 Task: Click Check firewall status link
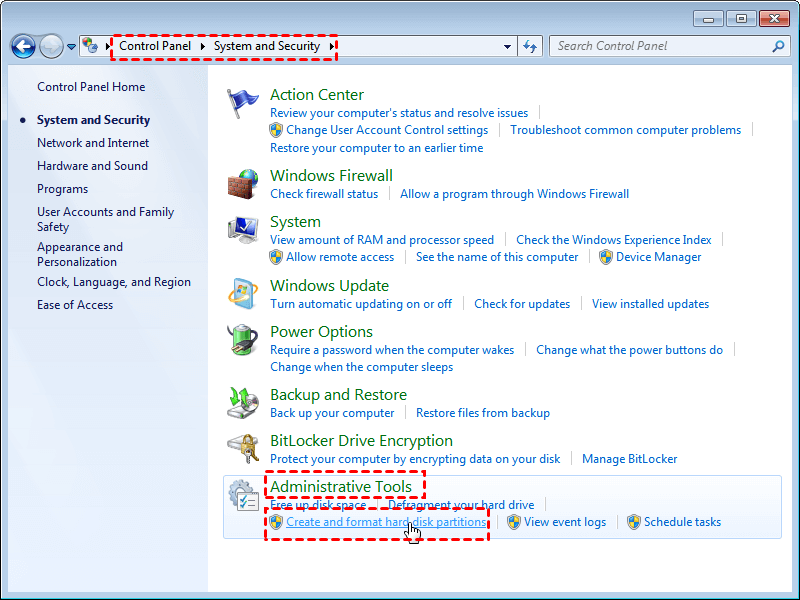click(324, 194)
